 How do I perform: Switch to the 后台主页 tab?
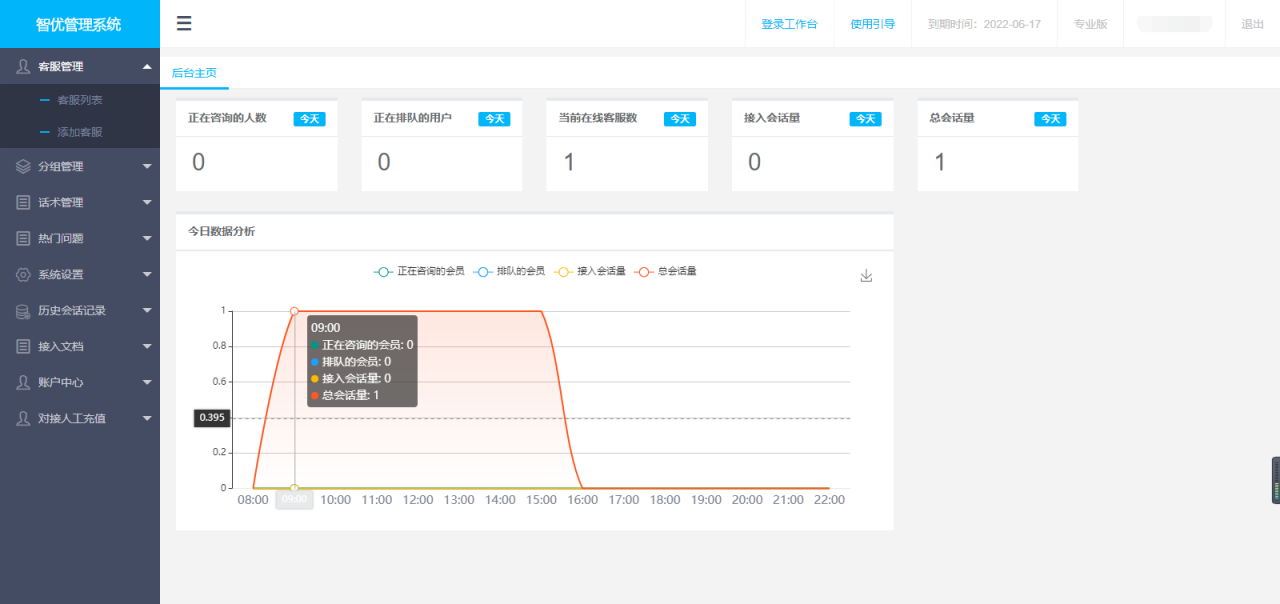pos(194,73)
